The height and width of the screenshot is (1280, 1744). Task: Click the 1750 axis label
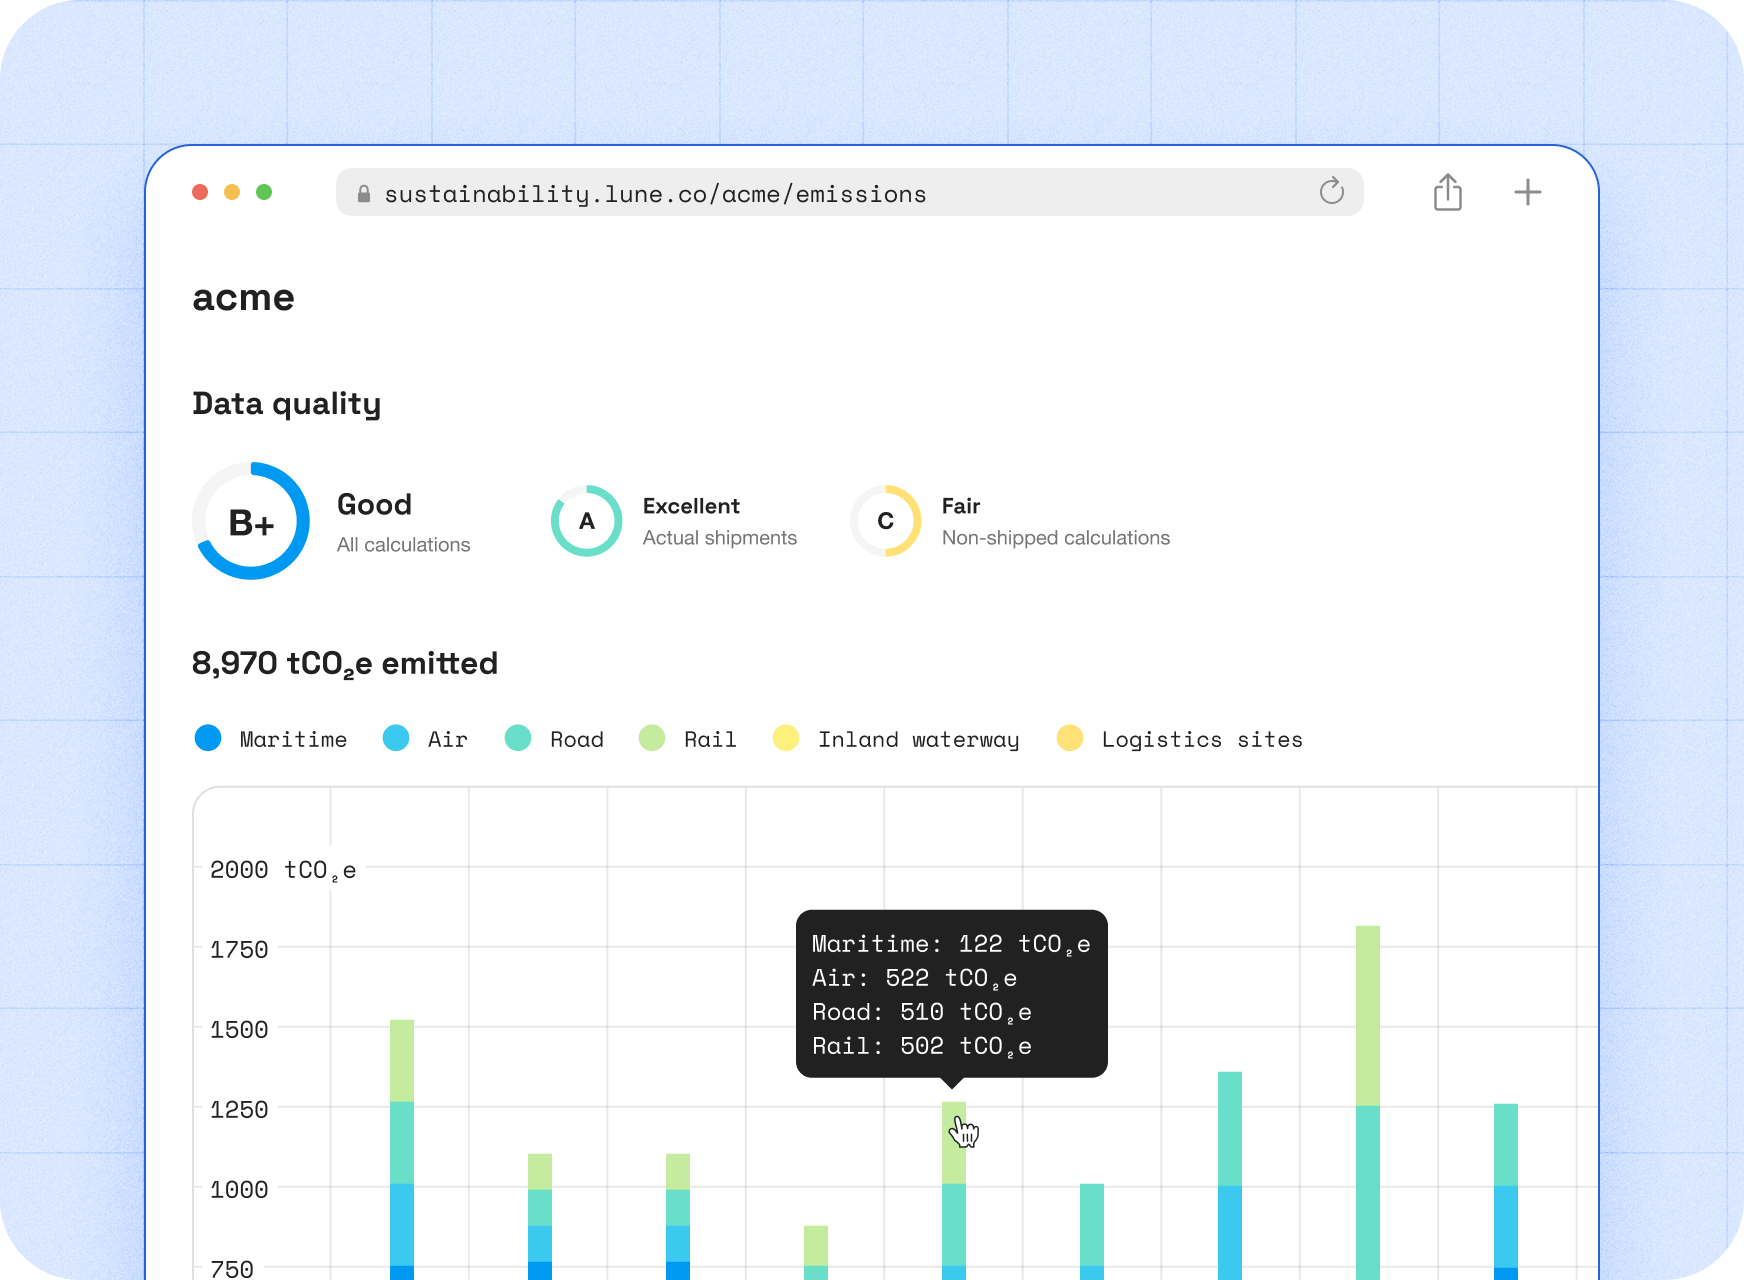click(x=239, y=950)
